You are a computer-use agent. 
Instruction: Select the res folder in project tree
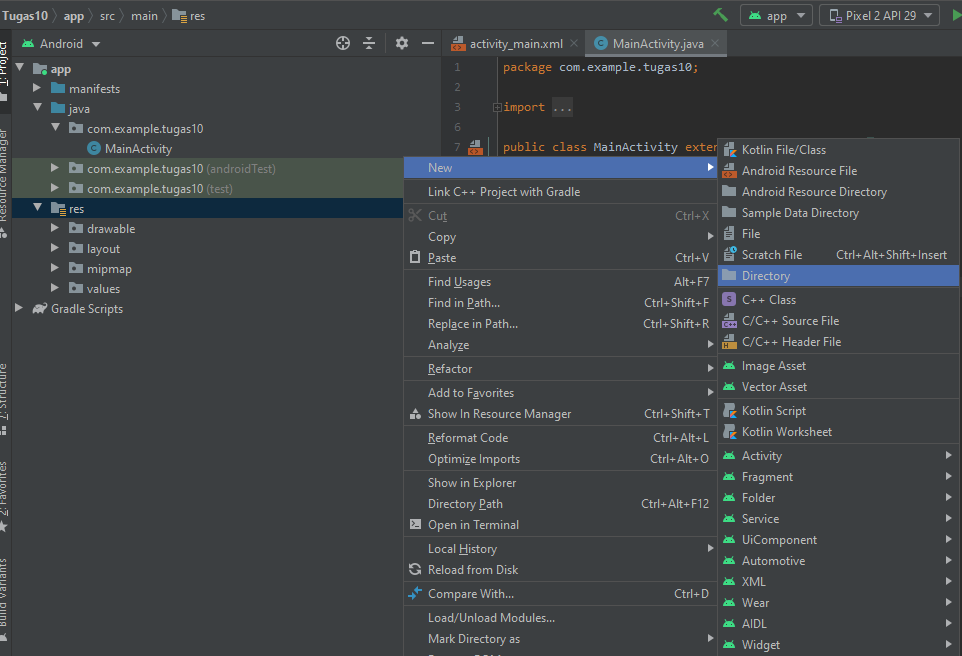tap(207, 208)
